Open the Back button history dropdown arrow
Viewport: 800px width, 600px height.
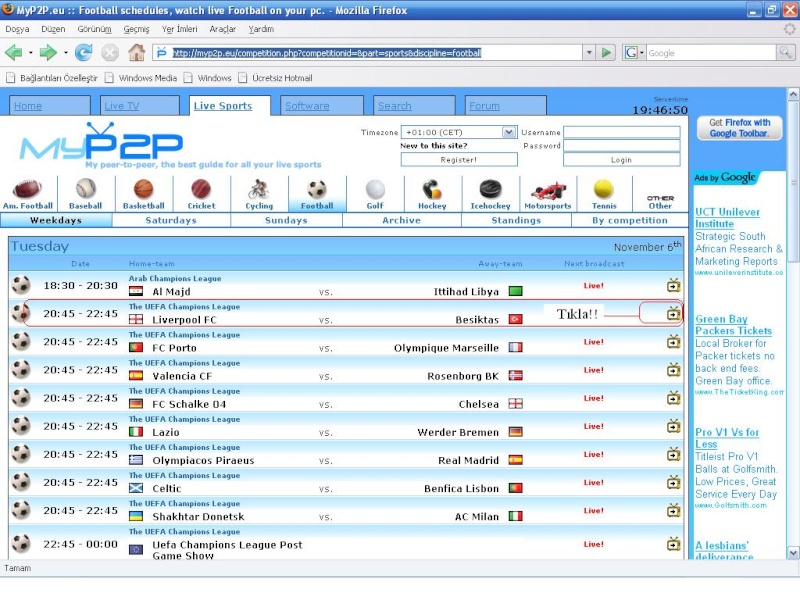click(31, 53)
